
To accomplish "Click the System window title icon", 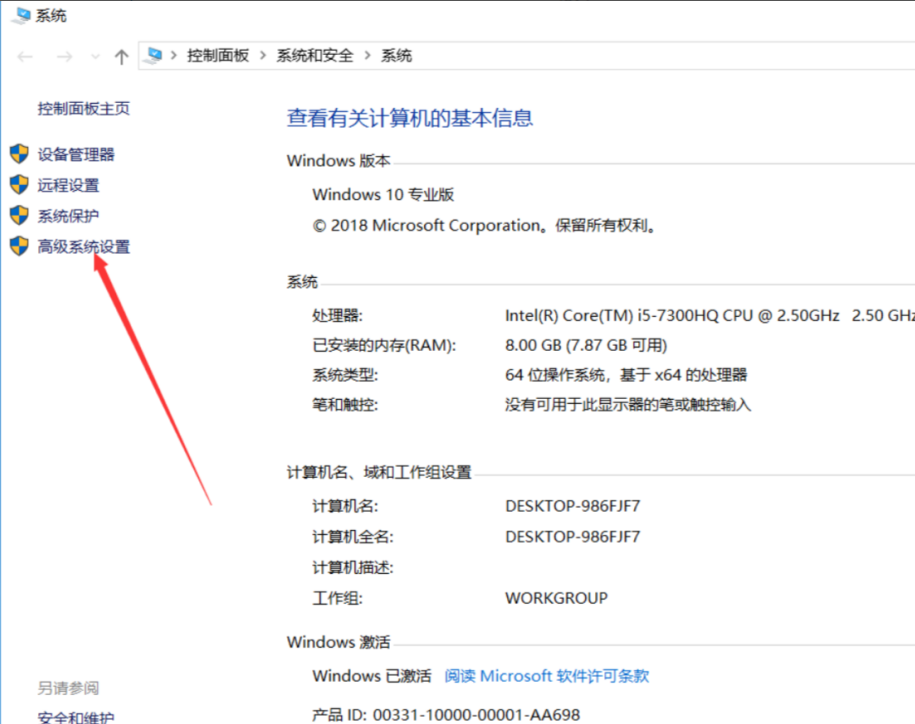I will pyautogui.click(x=21, y=15).
